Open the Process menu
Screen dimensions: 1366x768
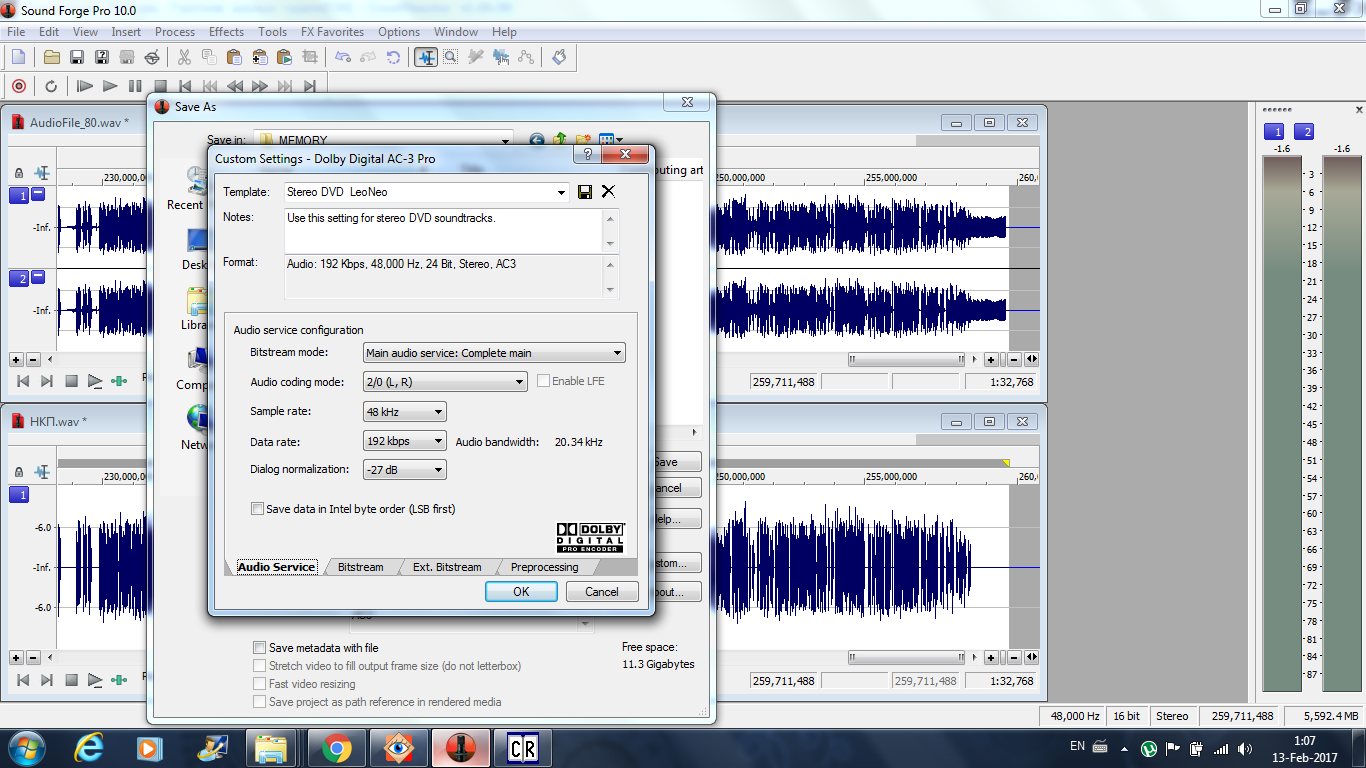(175, 32)
